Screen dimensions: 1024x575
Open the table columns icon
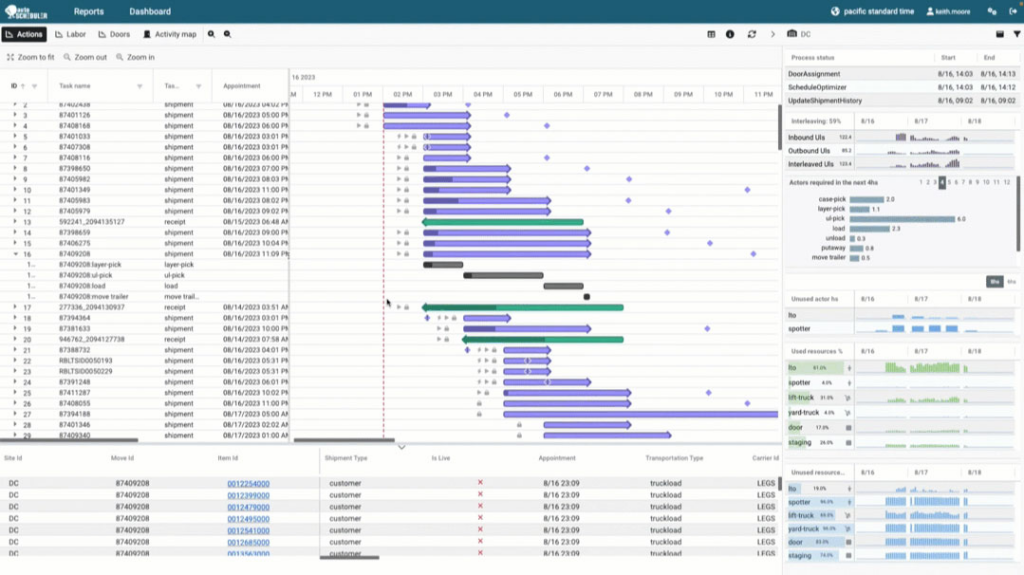(711, 34)
